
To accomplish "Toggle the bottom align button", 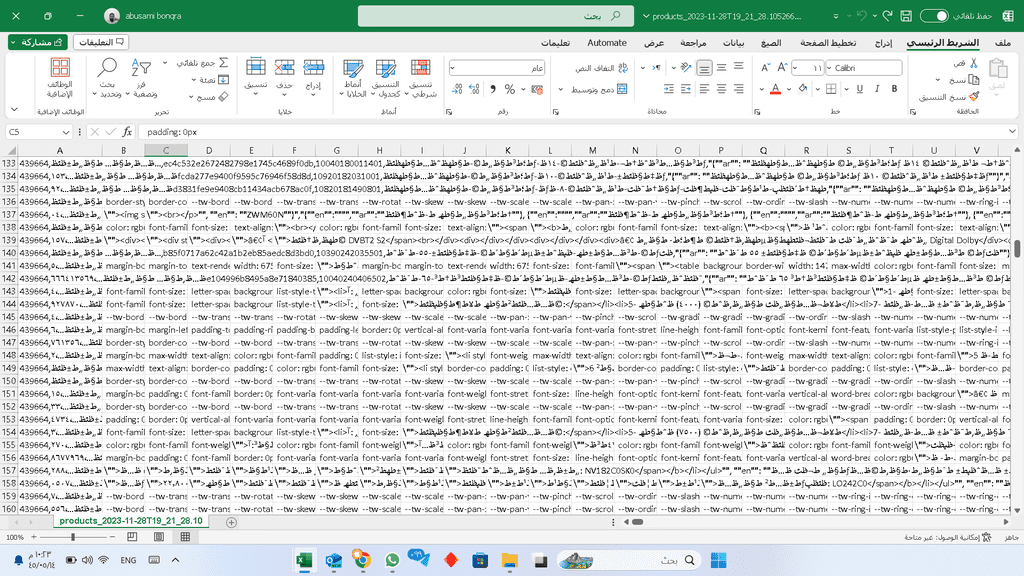I will (x=704, y=67).
